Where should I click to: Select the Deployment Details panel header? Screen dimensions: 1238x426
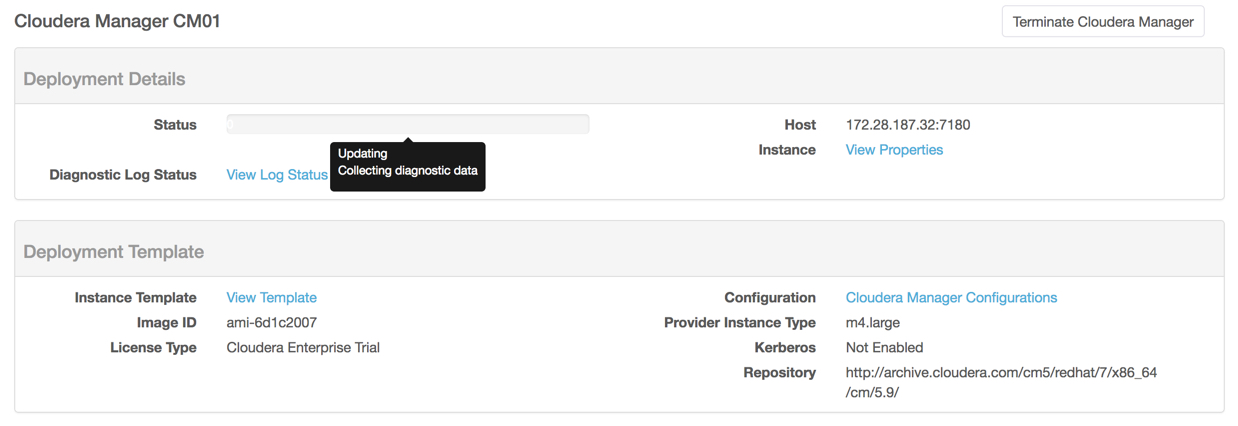[619, 79]
